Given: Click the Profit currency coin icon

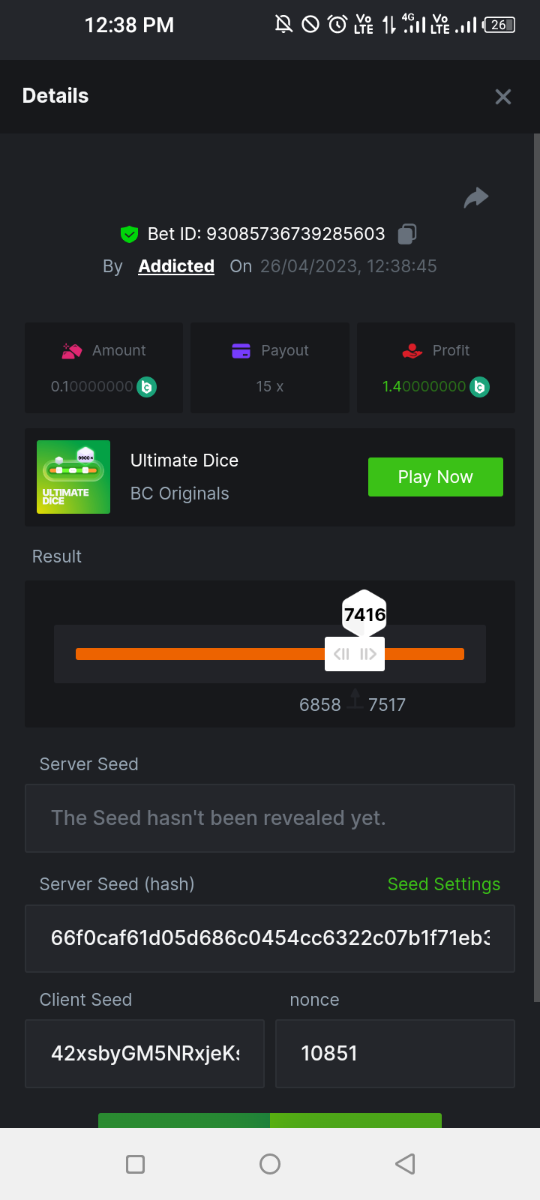Looking at the screenshot, I should click(480, 386).
